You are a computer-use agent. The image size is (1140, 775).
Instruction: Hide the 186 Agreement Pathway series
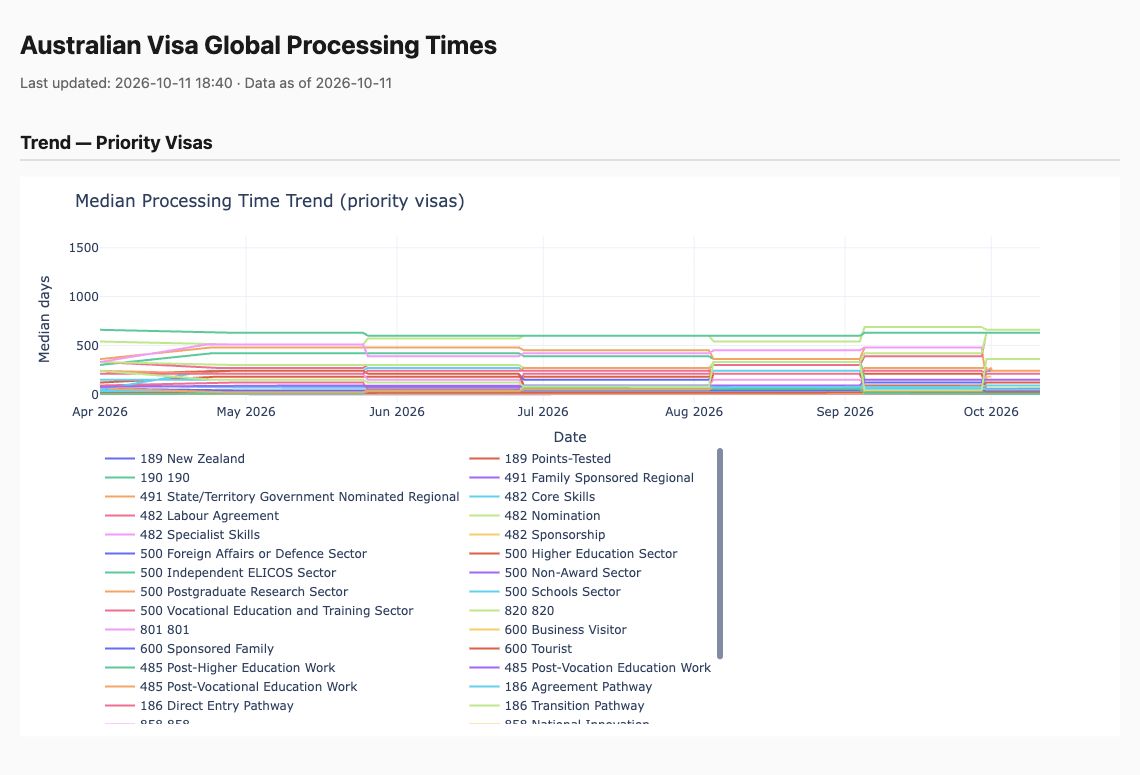point(561,686)
